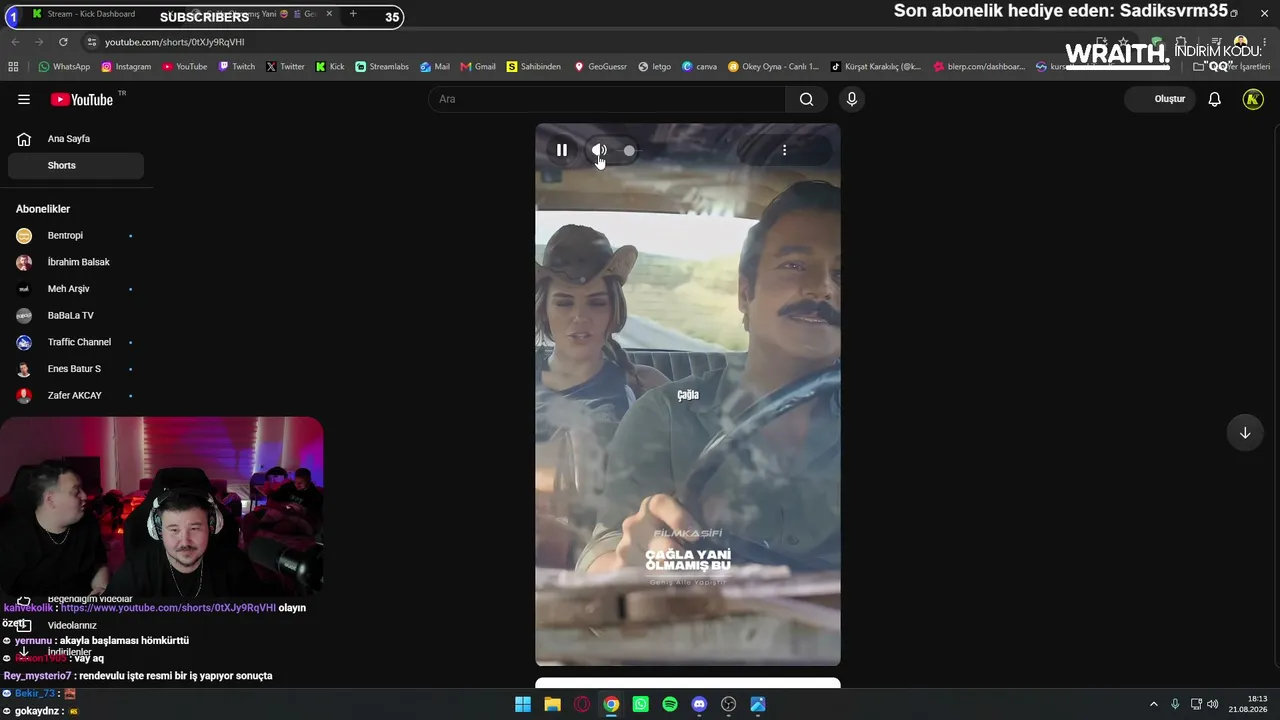Open canva bookmark
The width and height of the screenshot is (1280, 720).
(700, 67)
